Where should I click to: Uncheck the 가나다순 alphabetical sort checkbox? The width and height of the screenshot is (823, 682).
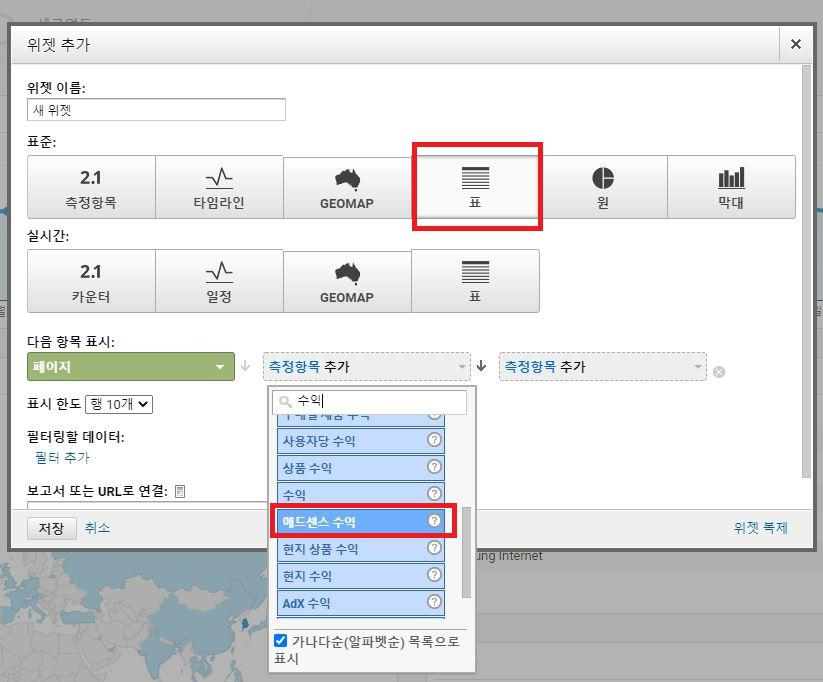click(282, 643)
